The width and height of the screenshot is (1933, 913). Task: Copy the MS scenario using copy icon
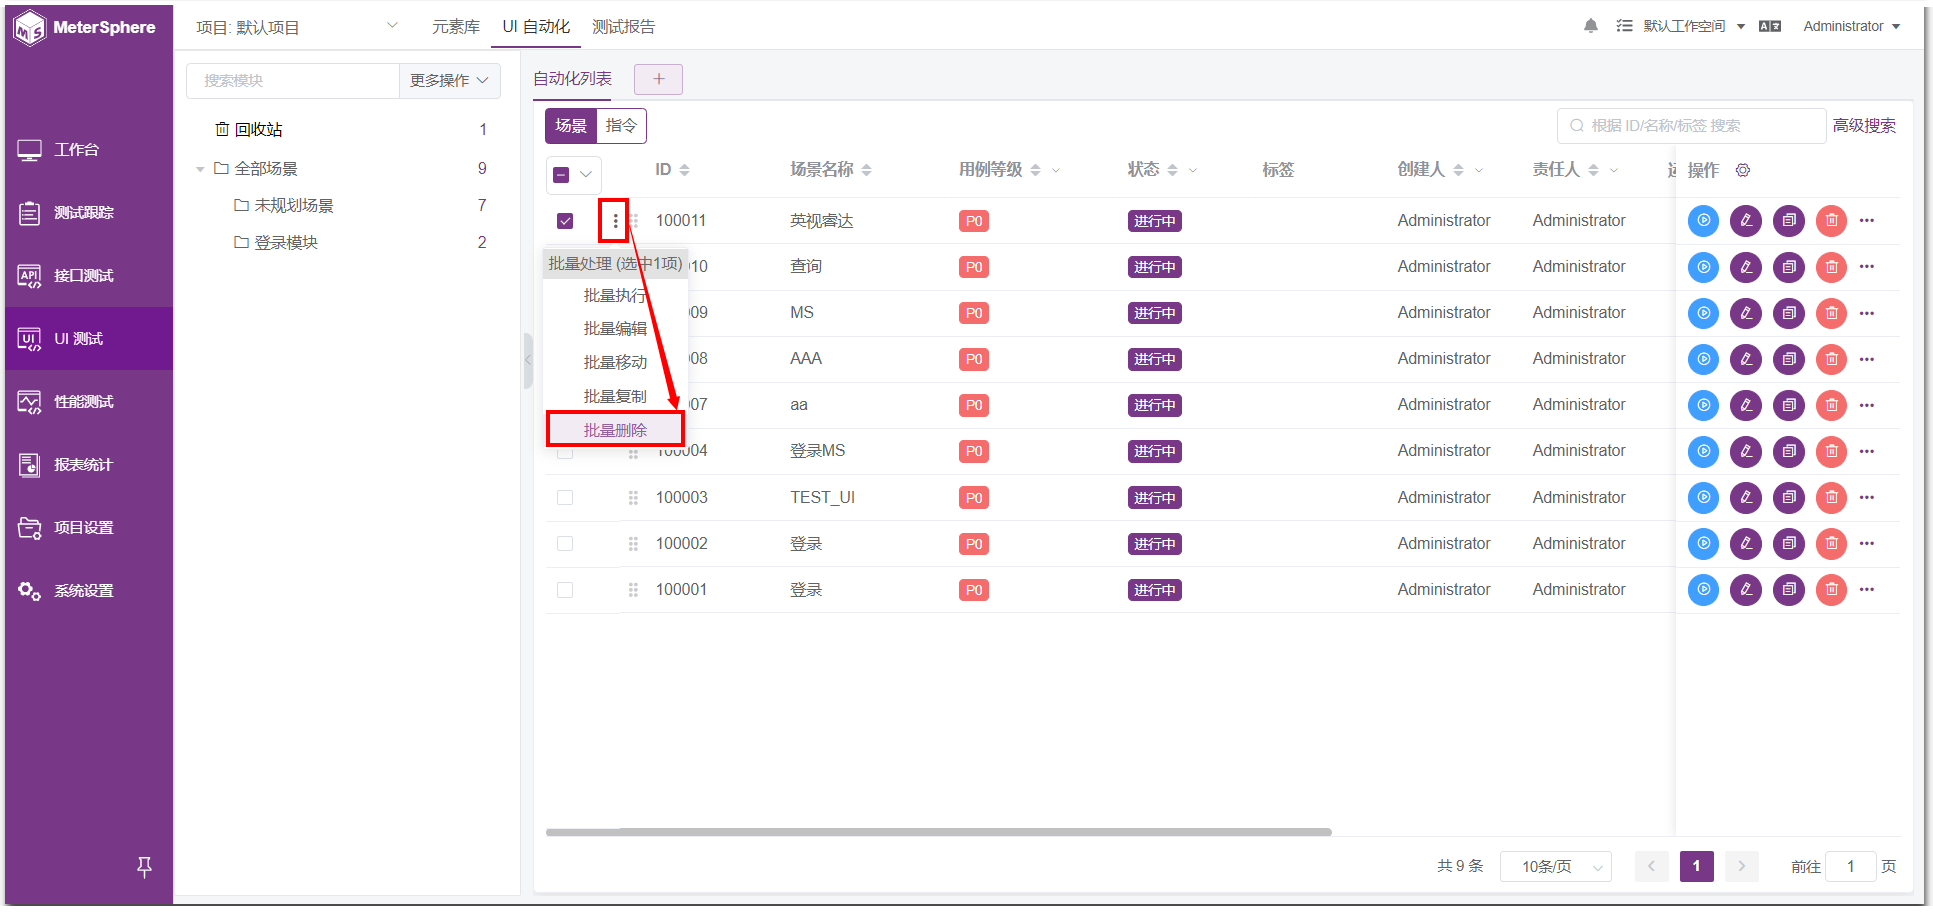[1789, 313]
